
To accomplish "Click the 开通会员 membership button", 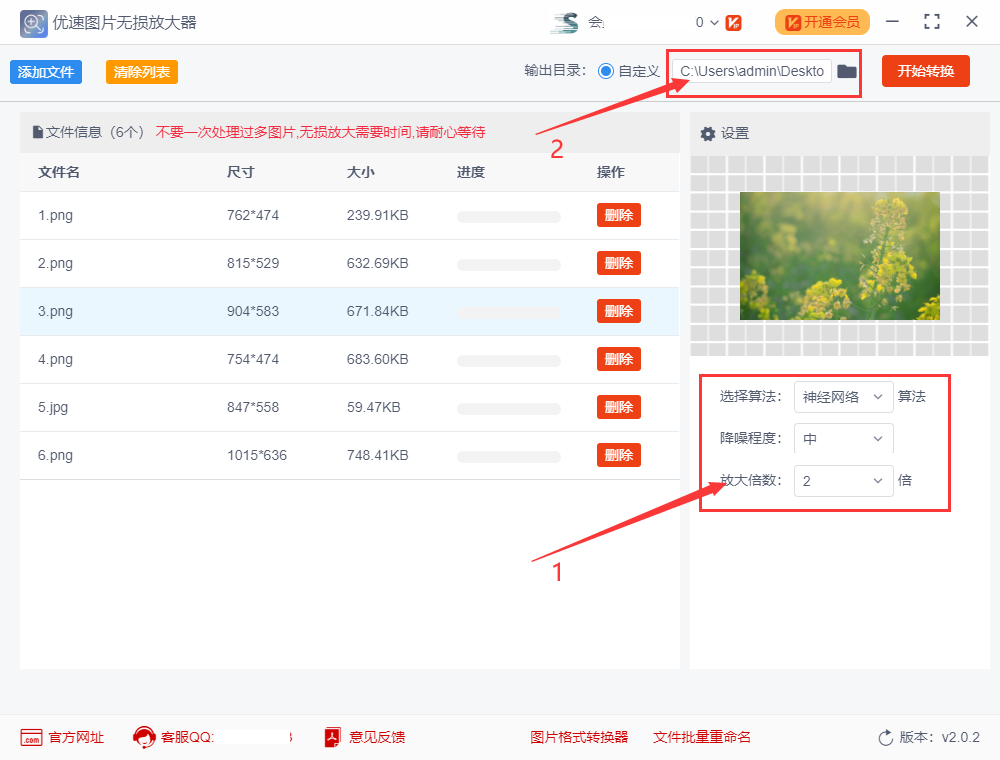I will tap(822, 21).
